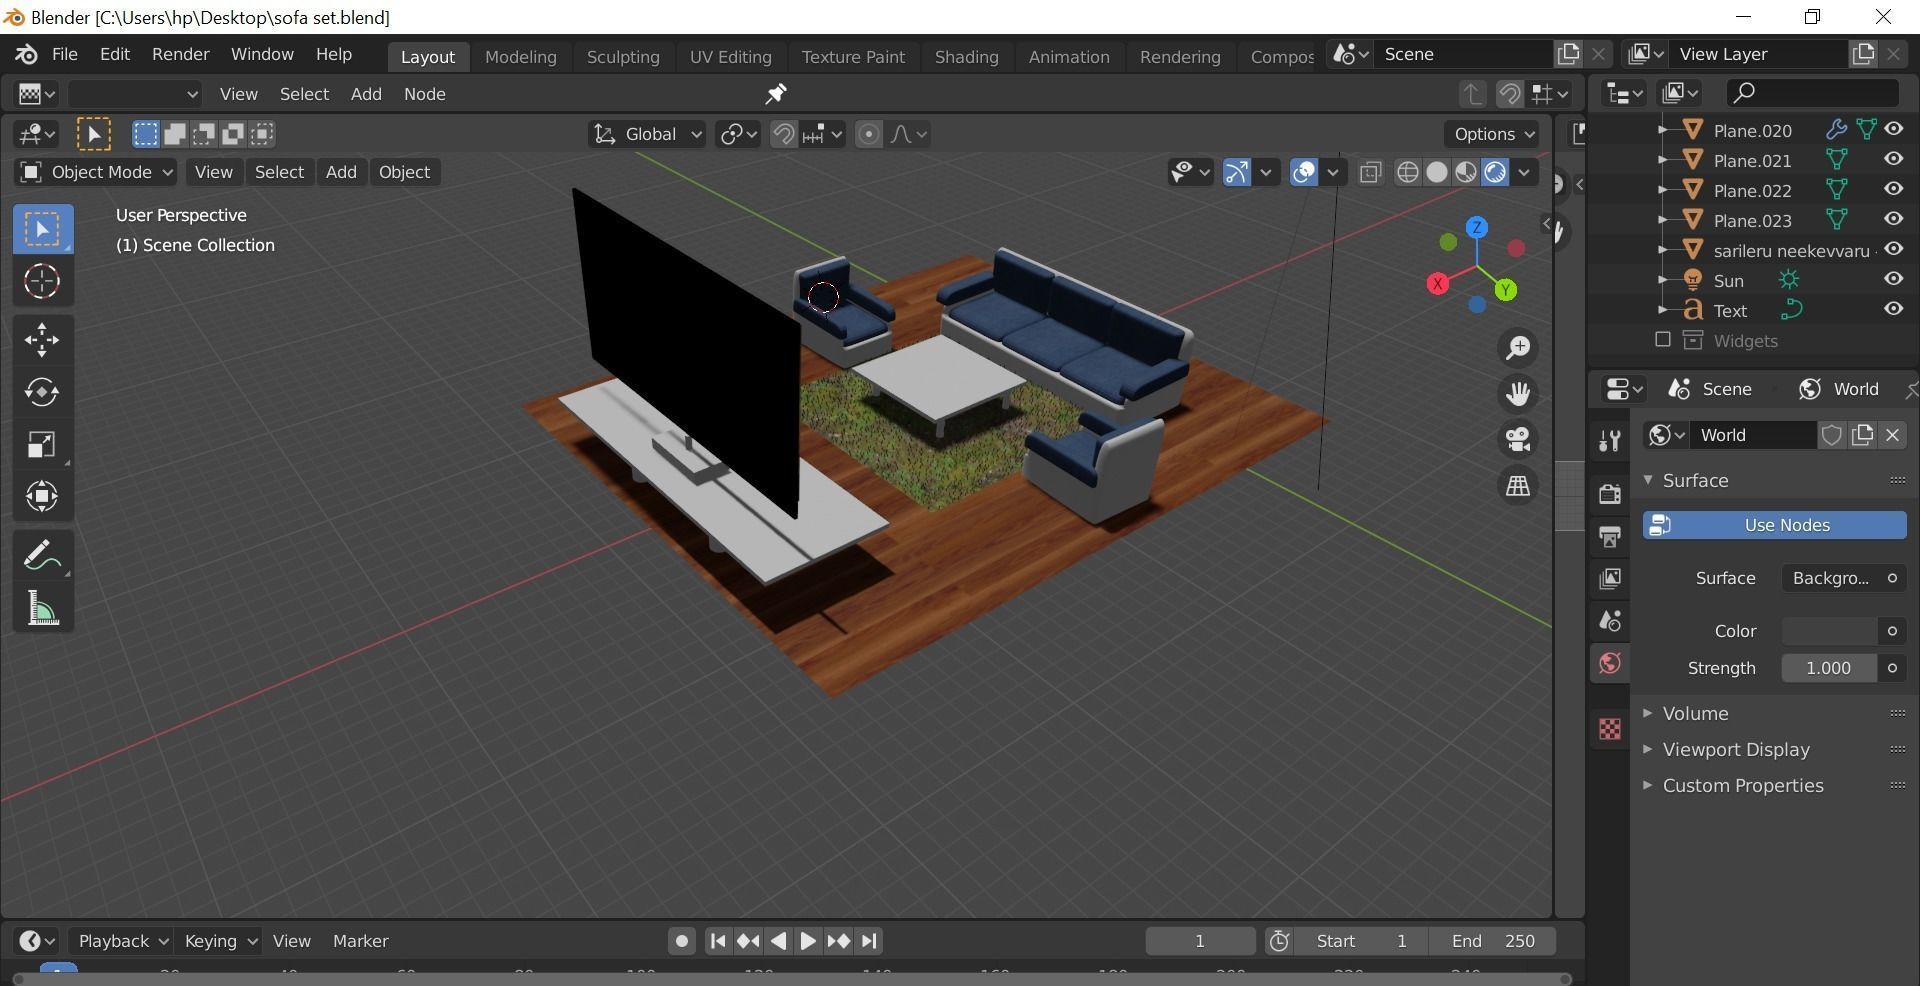The image size is (1920, 986).
Task: Select the Transform tool
Action: tap(42, 496)
